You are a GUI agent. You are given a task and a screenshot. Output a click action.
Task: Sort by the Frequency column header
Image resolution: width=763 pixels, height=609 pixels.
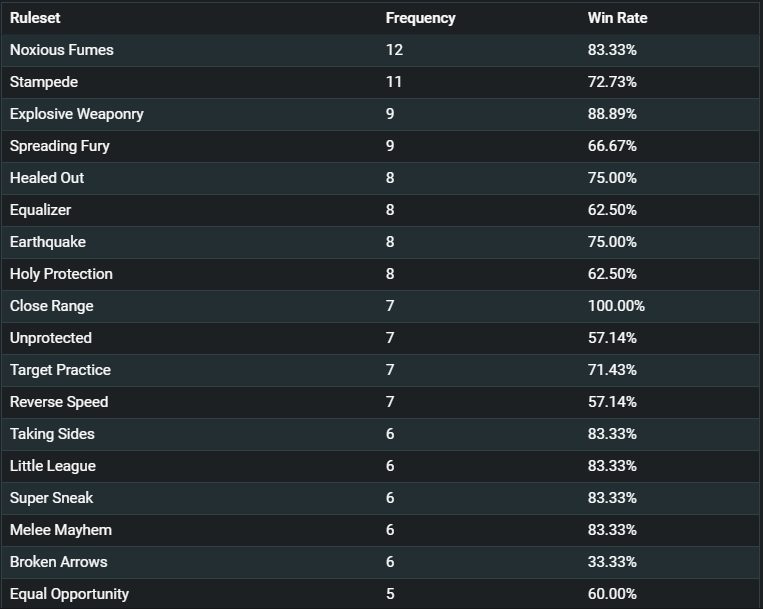tap(420, 18)
